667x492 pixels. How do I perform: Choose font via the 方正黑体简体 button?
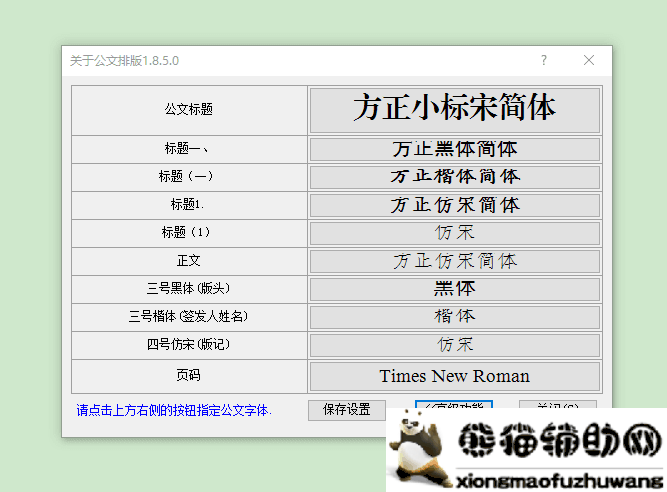pyautogui.click(x=454, y=149)
